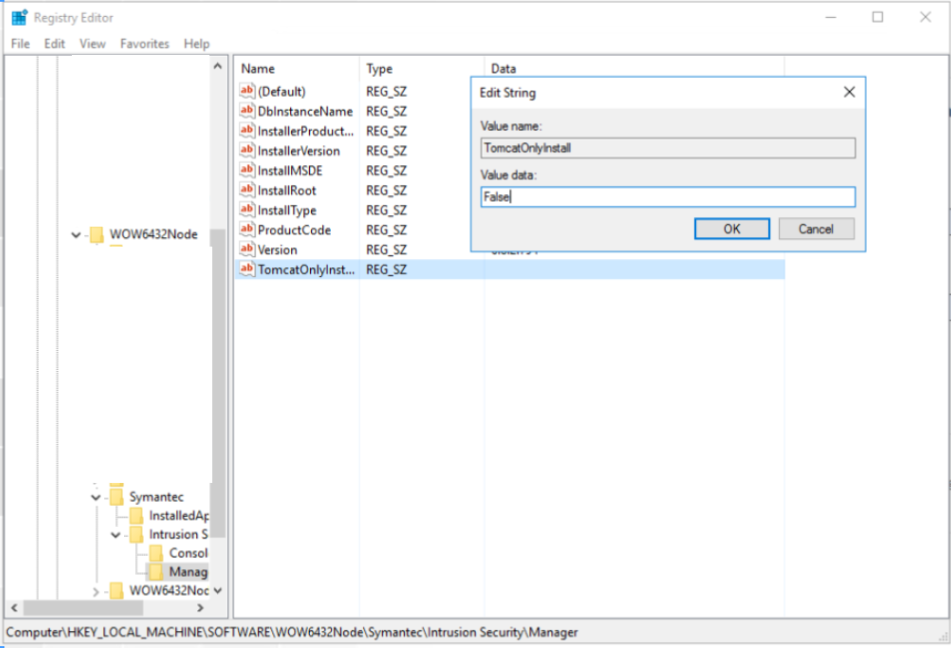This screenshot has height=648, width=951.
Task: Maximize the Registry Editor window
Action: (878, 17)
